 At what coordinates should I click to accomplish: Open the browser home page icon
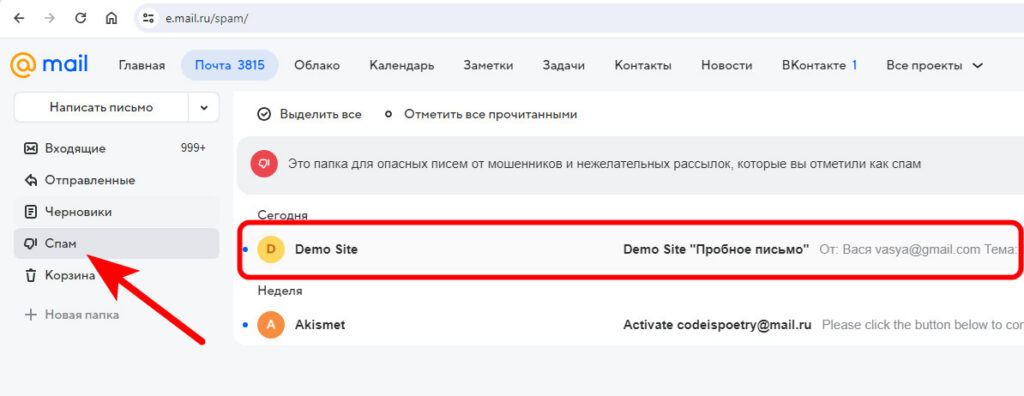(x=111, y=18)
